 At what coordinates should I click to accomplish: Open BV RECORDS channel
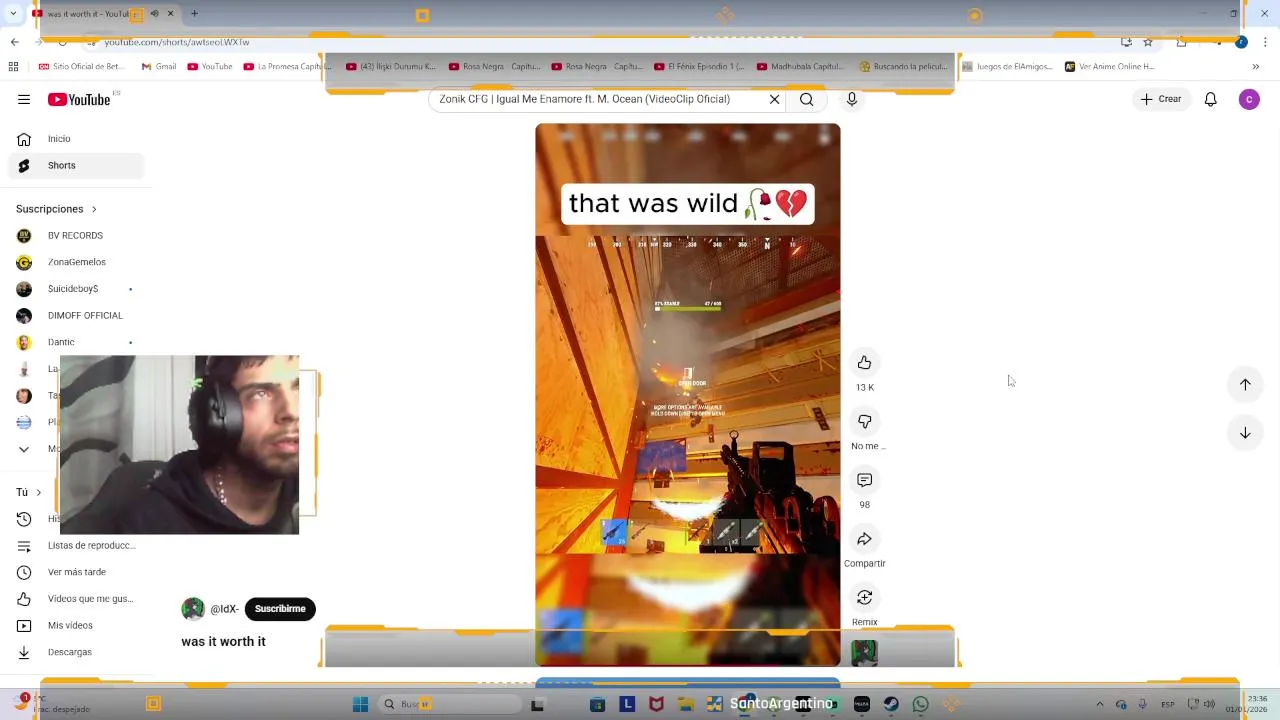tap(75, 236)
